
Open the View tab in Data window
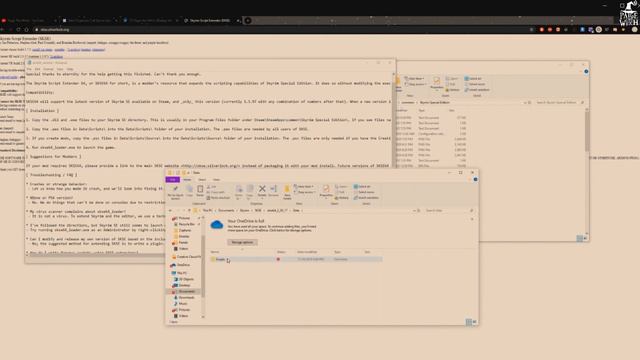(216, 180)
